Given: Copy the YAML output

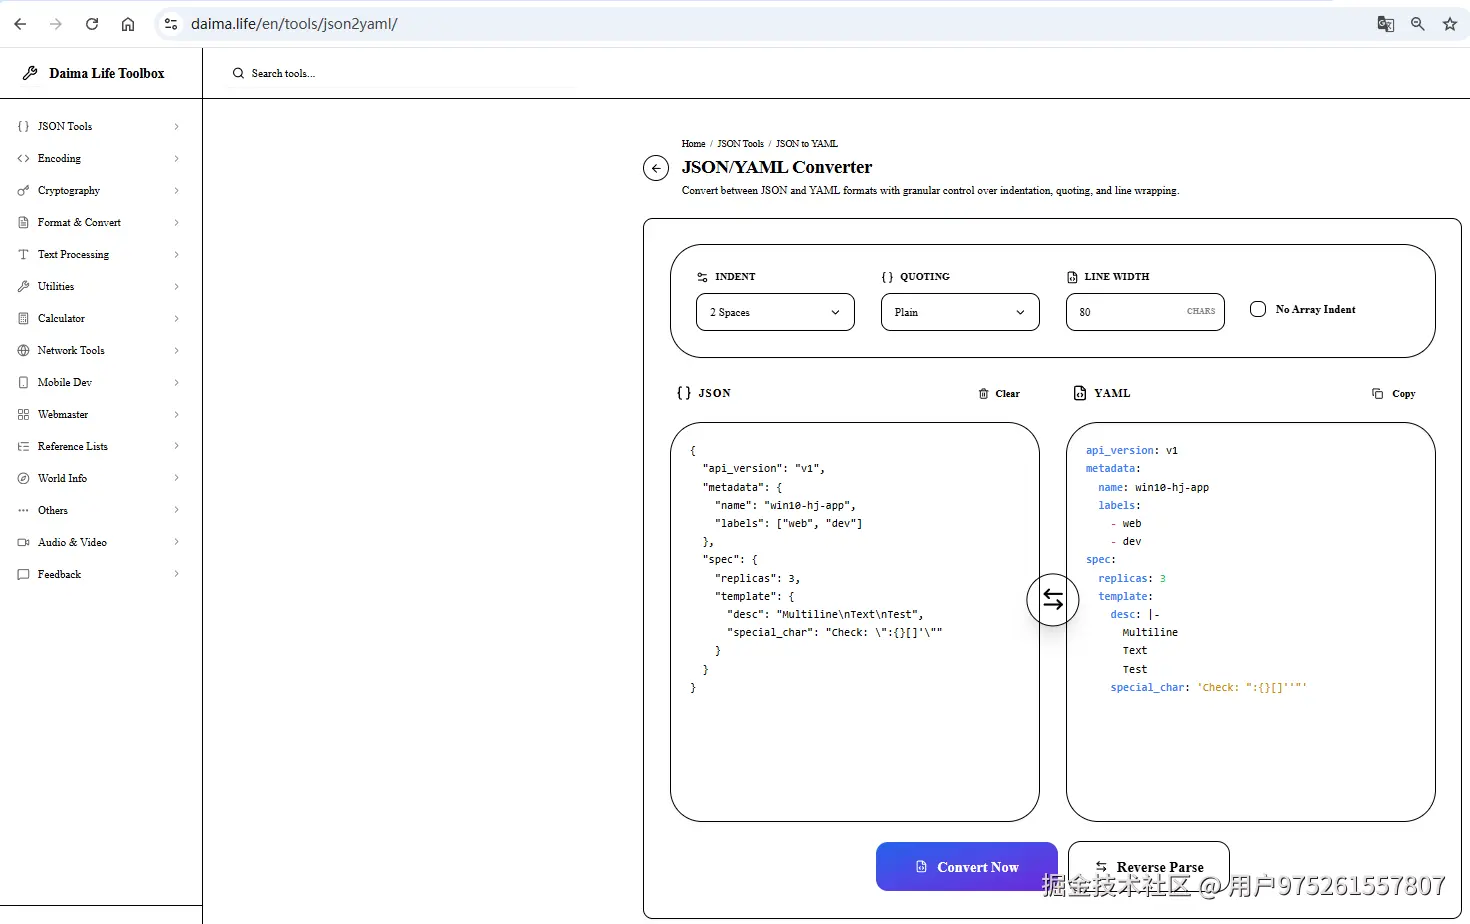Looking at the screenshot, I should [x=1394, y=394].
